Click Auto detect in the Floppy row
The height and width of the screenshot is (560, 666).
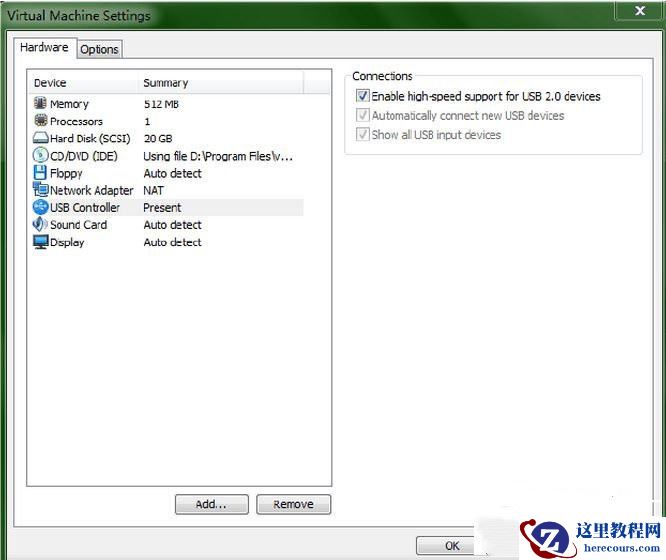[172, 173]
